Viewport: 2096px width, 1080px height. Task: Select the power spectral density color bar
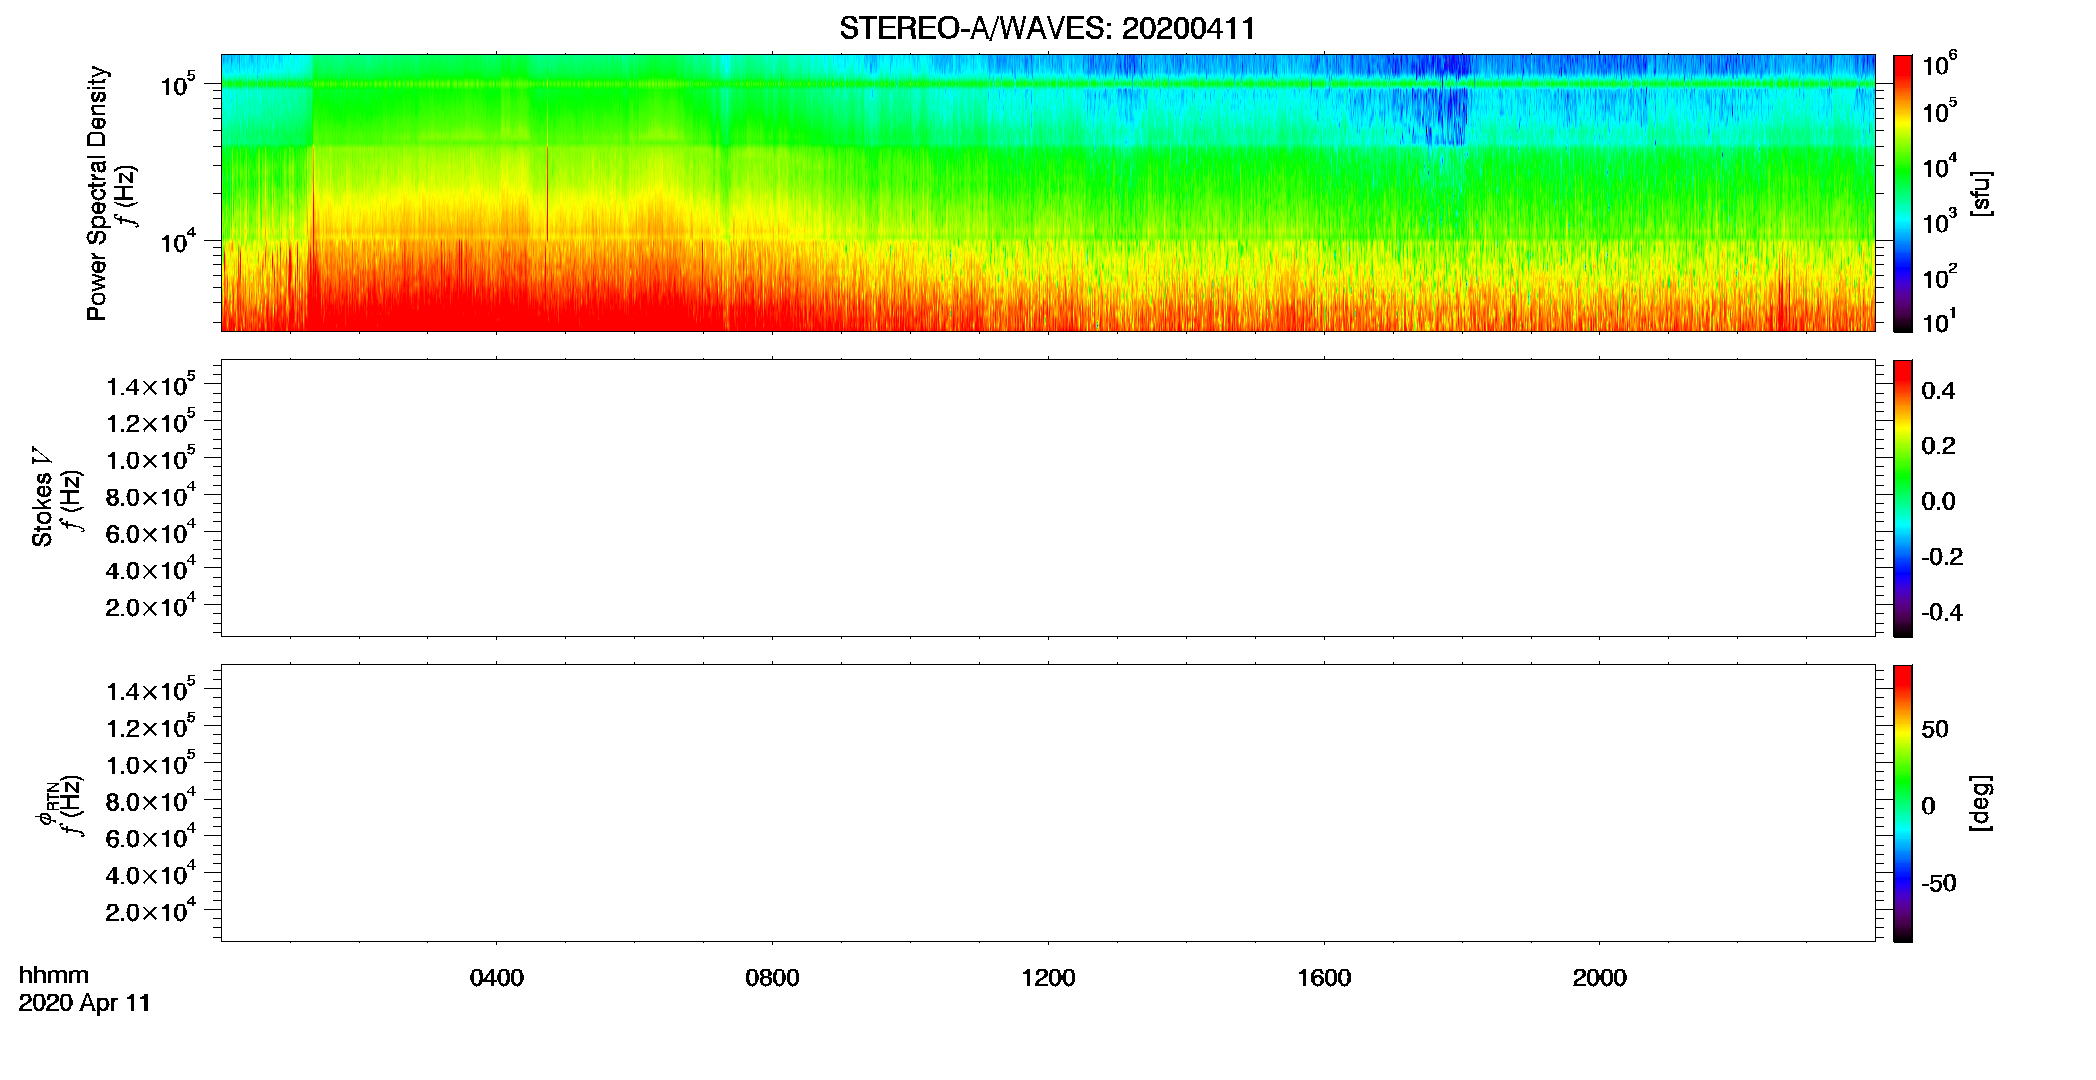[x=1902, y=193]
